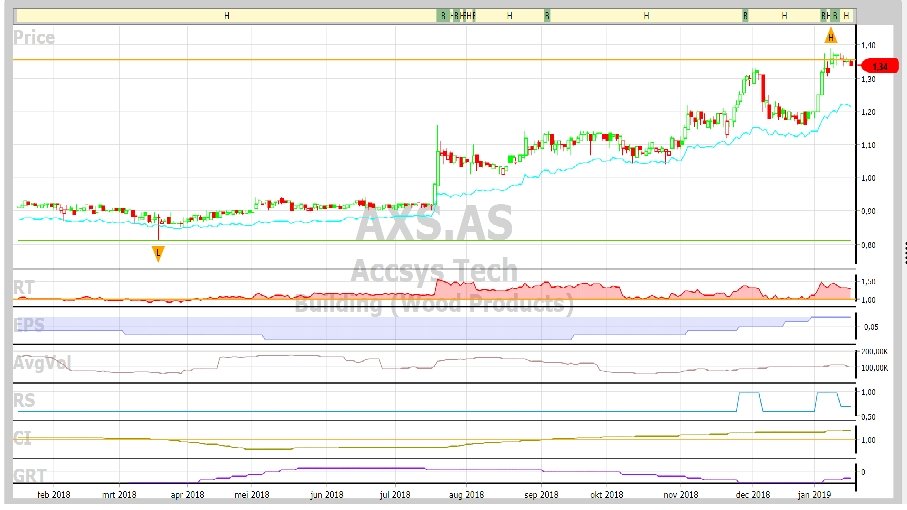Click the 'feb 2018' date axis label
This screenshot has width=907, height=510.
(x=53, y=494)
